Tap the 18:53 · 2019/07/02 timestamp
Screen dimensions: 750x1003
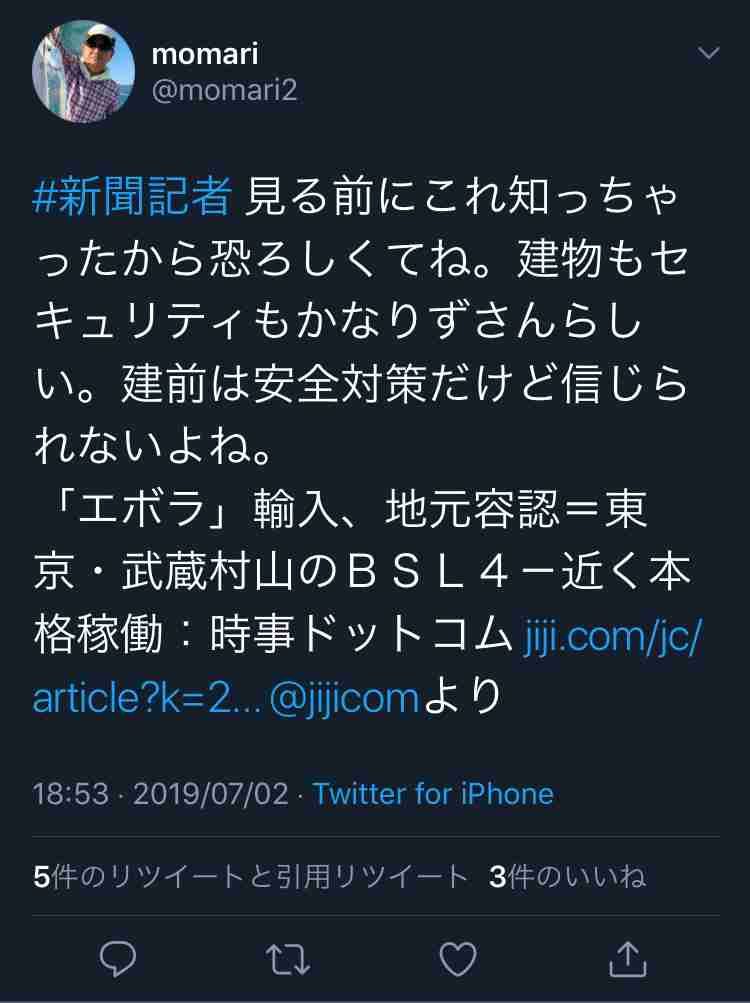coord(161,794)
